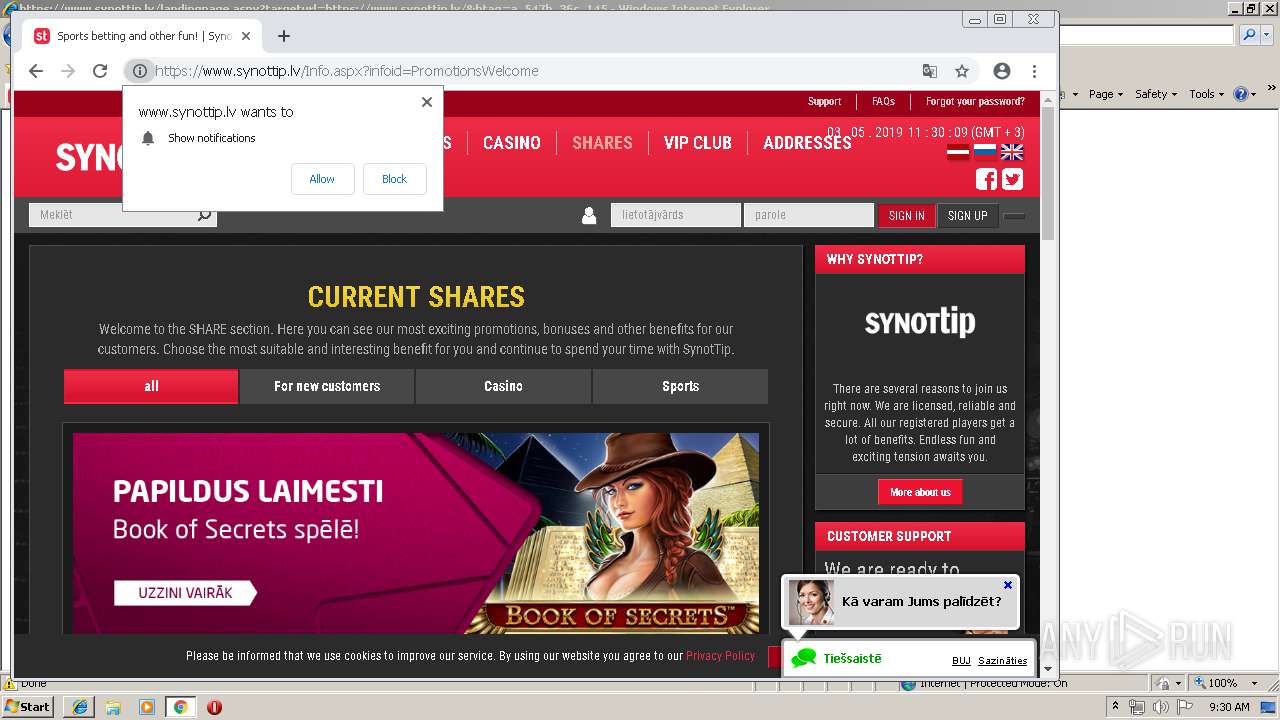Viewport: 1280px width, 720px height.
Task: Reload the SynotTip page
Action: point(100,71)
